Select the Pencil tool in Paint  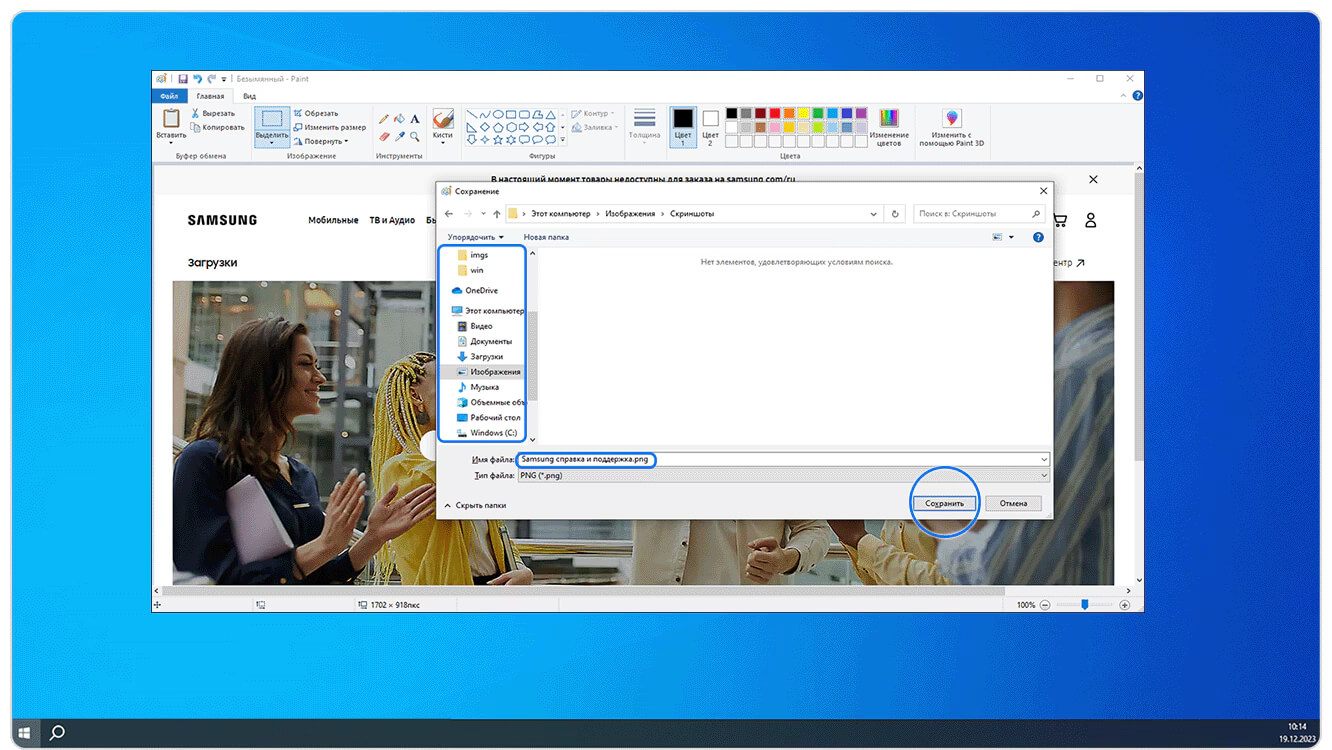pyautogui.click(x=383, y=119)
